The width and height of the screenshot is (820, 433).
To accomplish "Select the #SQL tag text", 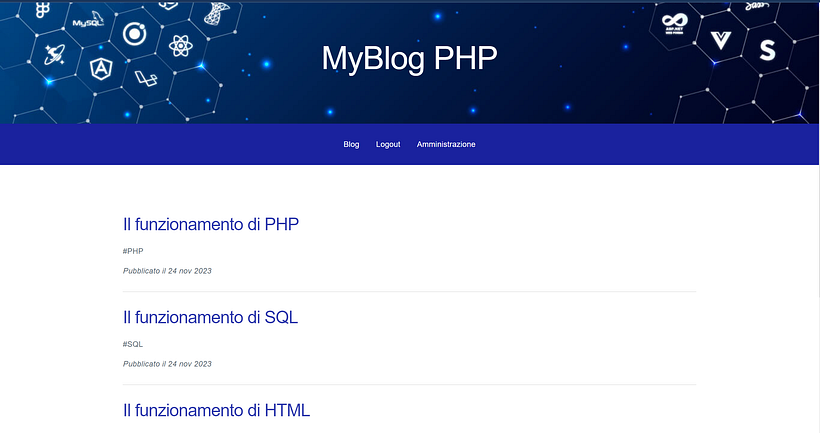I will [x=133, y=344].
